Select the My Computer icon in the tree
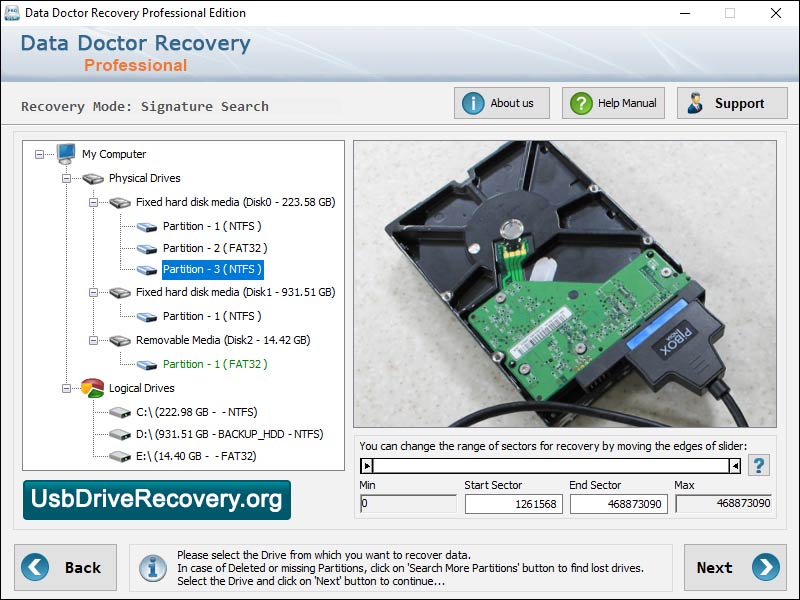800x600 pixels. coord(65,154)
